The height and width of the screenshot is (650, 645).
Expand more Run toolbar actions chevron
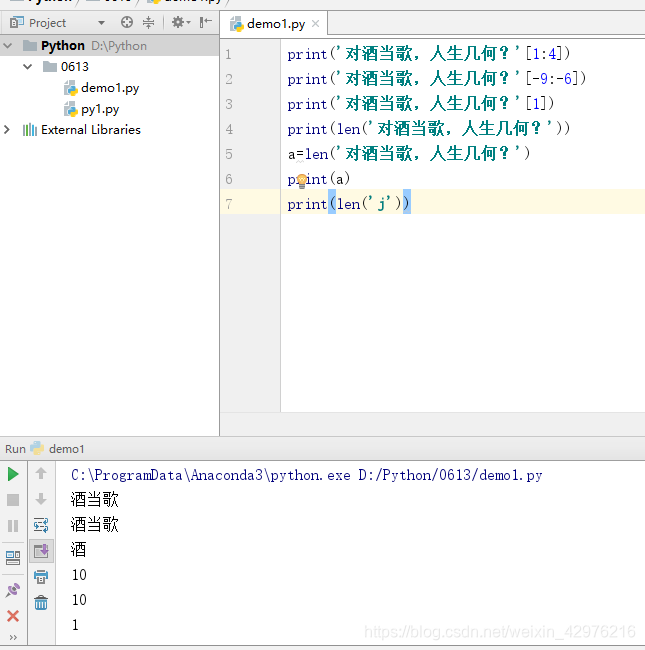click(13, 638)
